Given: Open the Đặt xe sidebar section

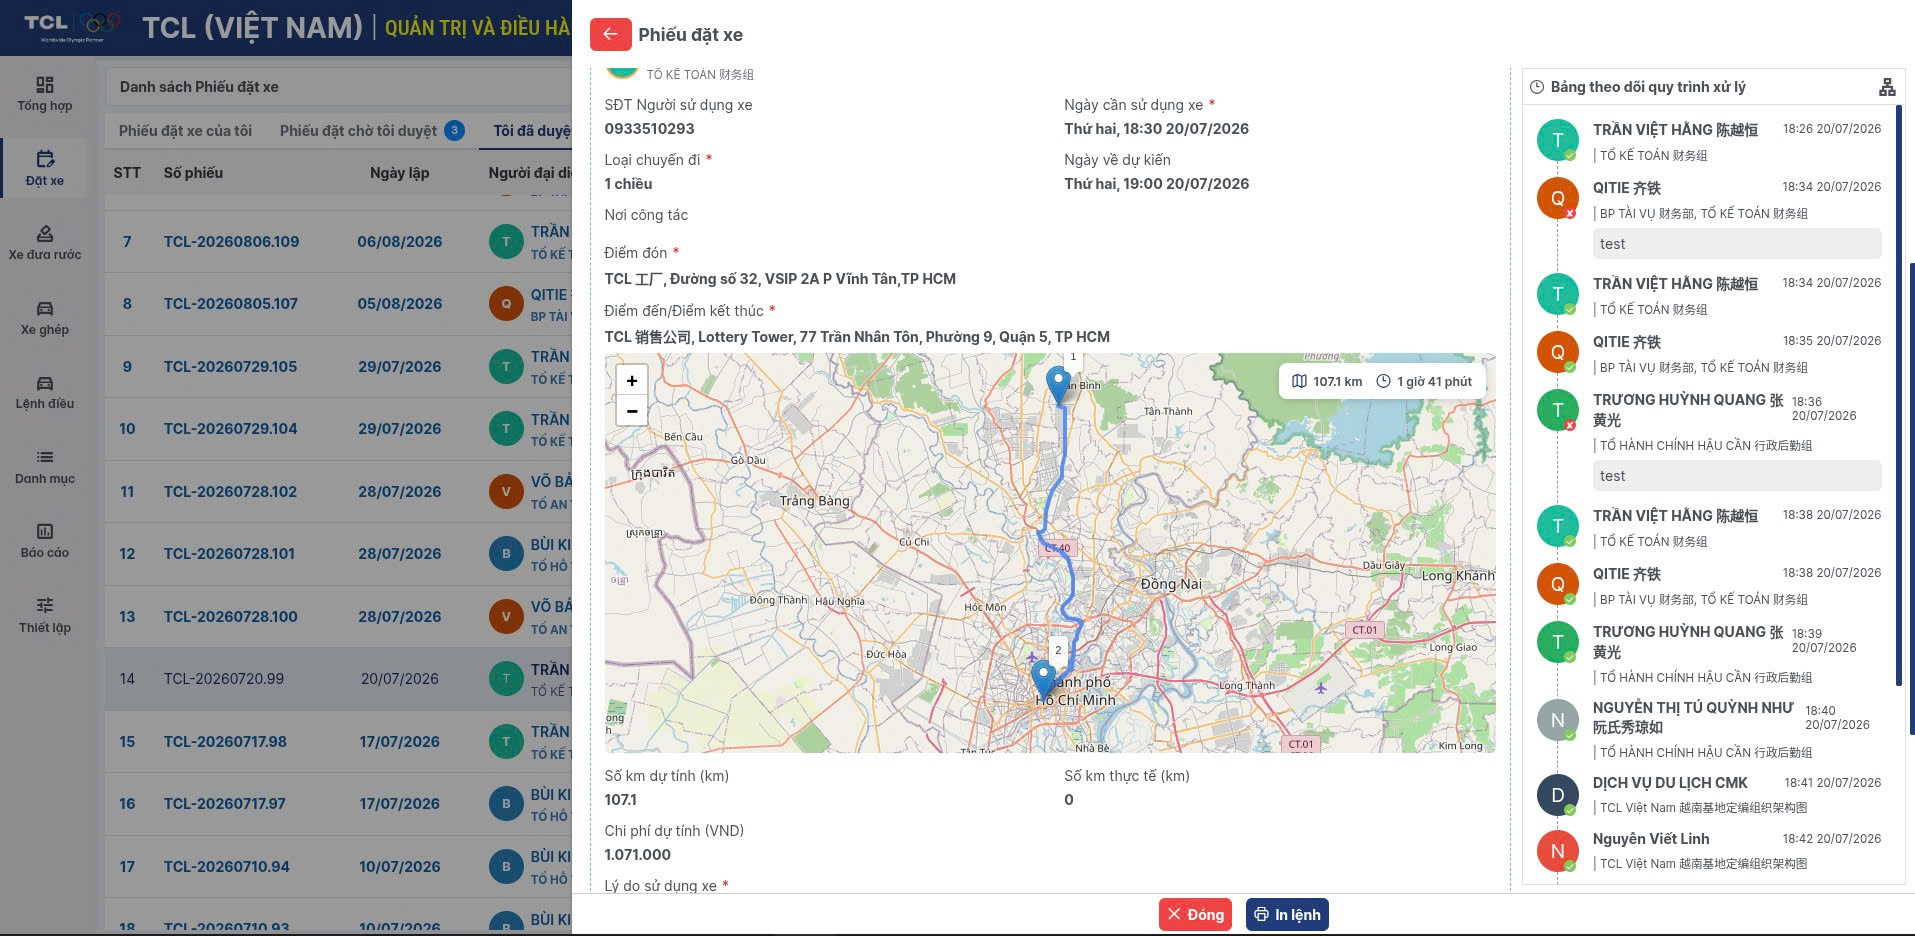Looking at the screenshot, I should click(x=45, y=168).
